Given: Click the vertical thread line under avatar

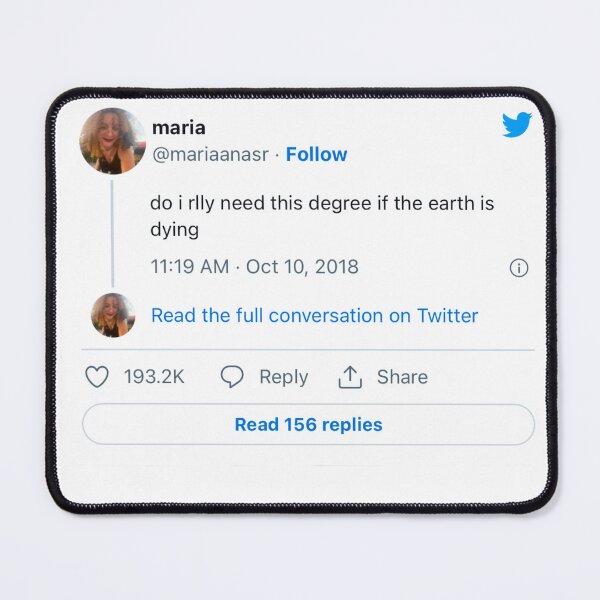Looking at the screenshot, I should pos(112,233).
